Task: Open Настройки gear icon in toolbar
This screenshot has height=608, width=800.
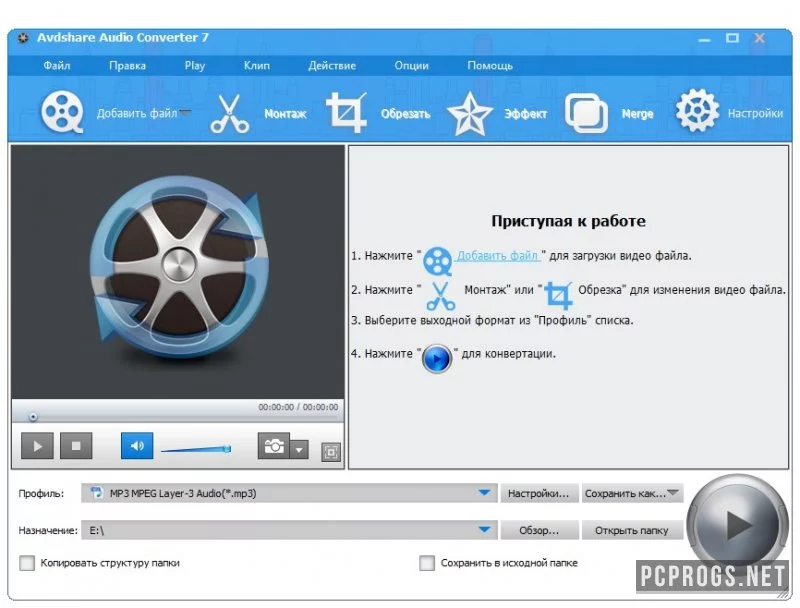Action: [x=697, y=111]
